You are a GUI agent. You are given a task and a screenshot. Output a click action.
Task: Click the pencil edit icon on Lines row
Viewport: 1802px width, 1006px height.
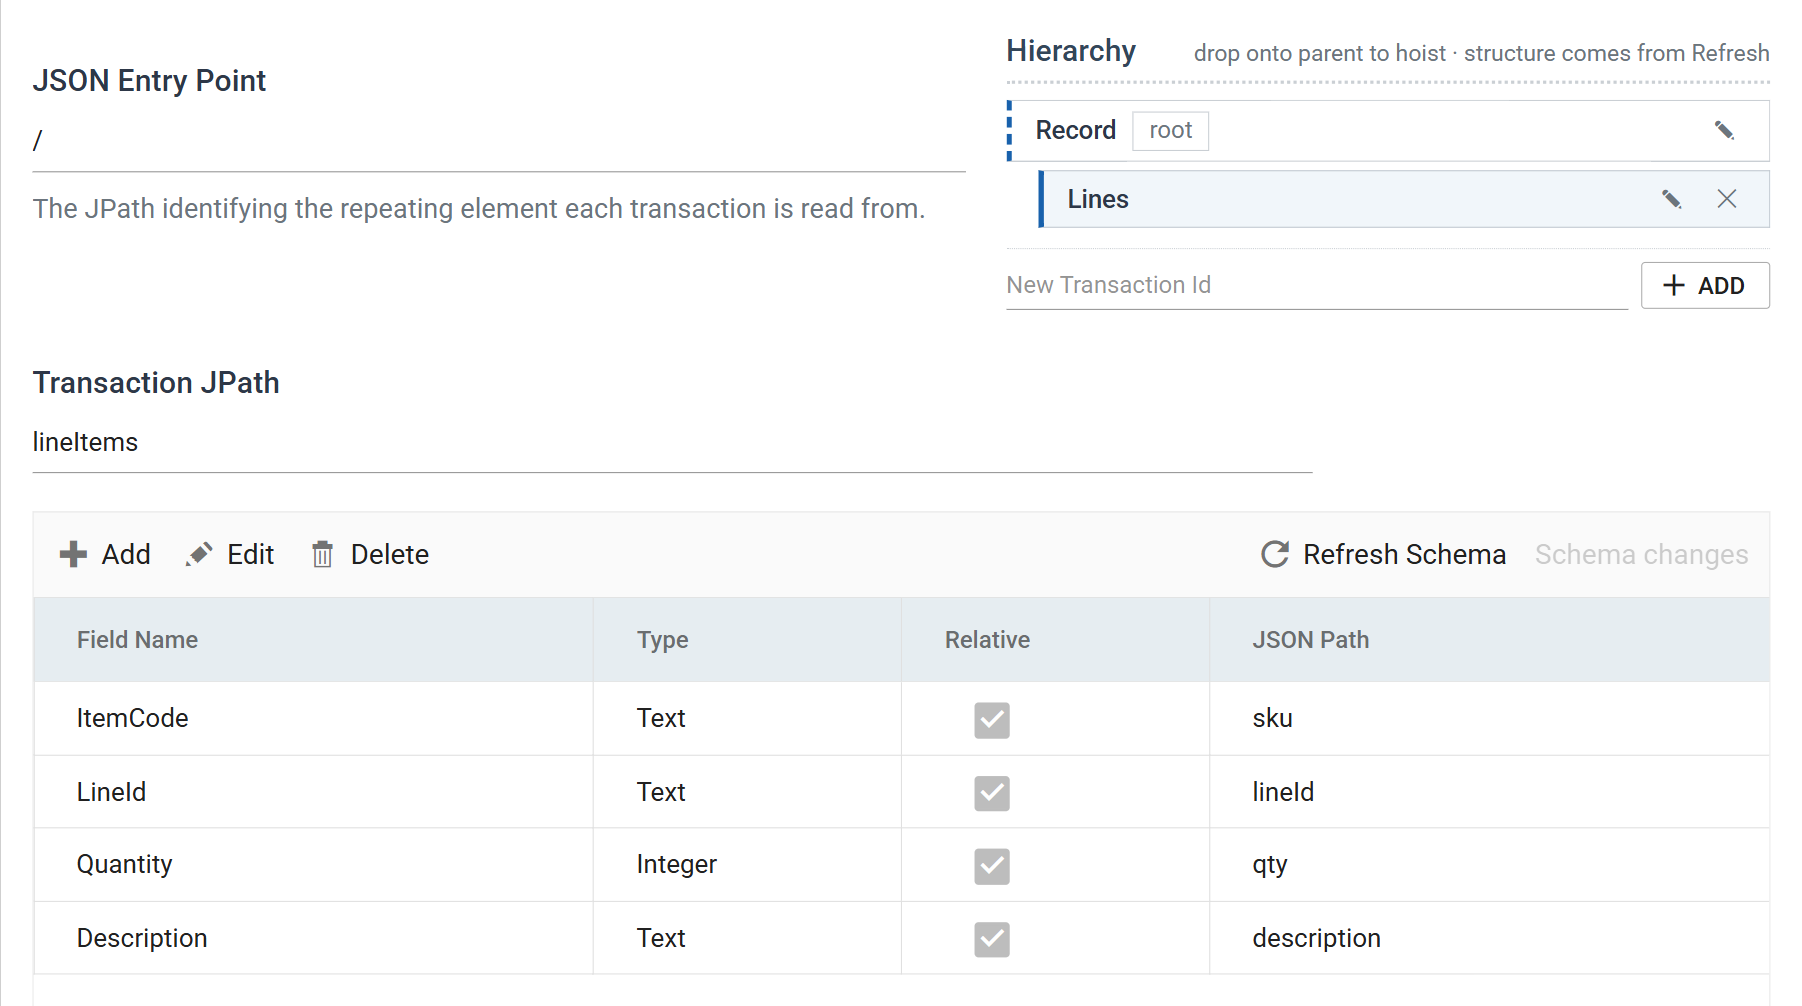click(x=1671, y=199)
